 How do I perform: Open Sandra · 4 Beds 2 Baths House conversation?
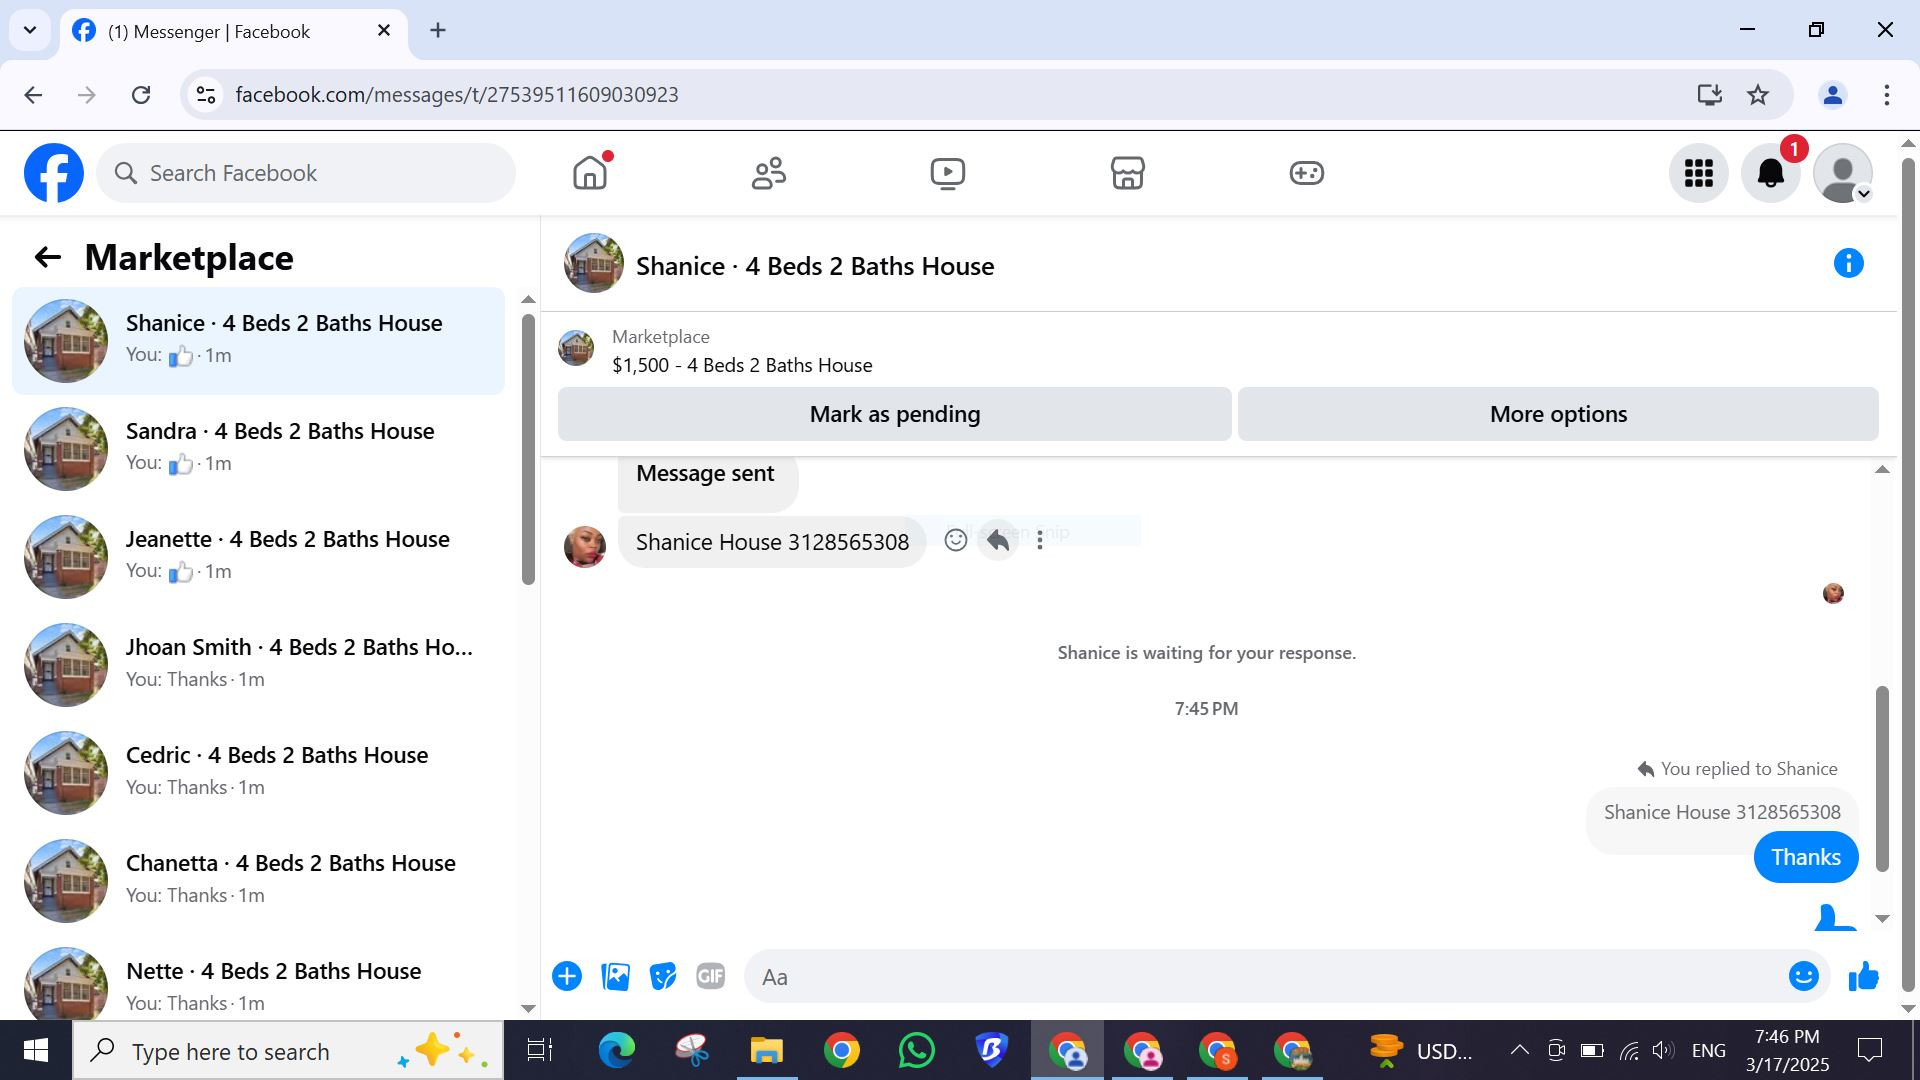[x=258, y=449]
